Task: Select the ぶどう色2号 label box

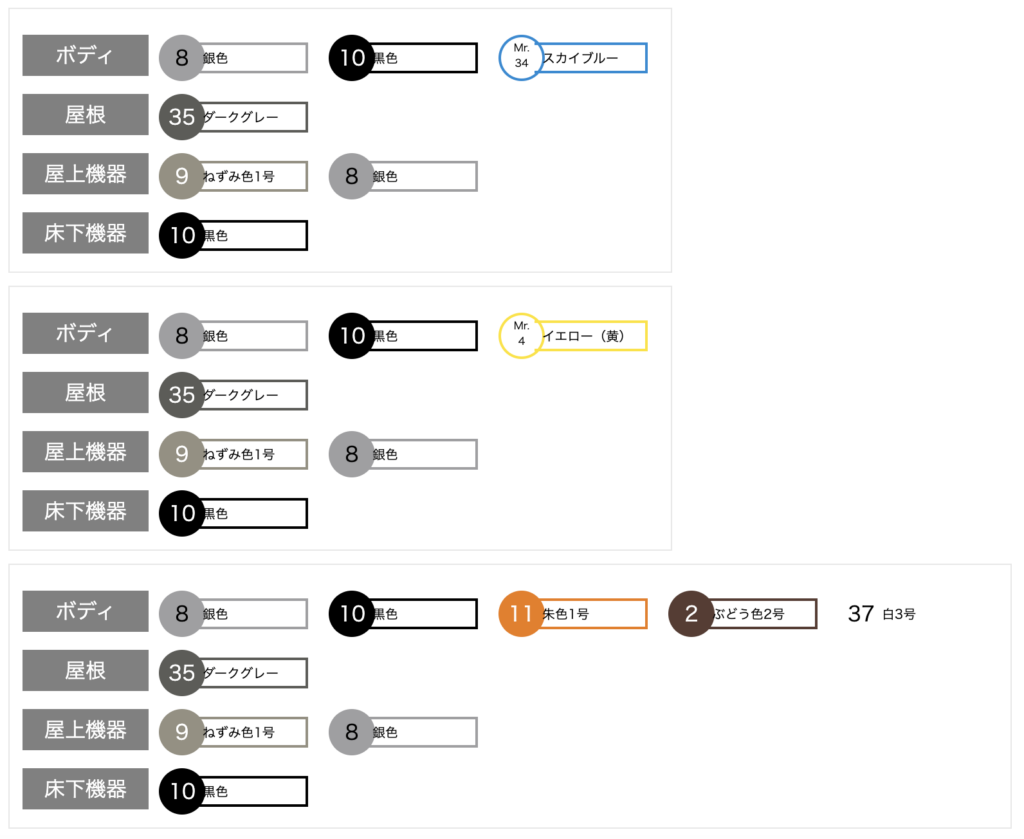Action: [763, 614]
